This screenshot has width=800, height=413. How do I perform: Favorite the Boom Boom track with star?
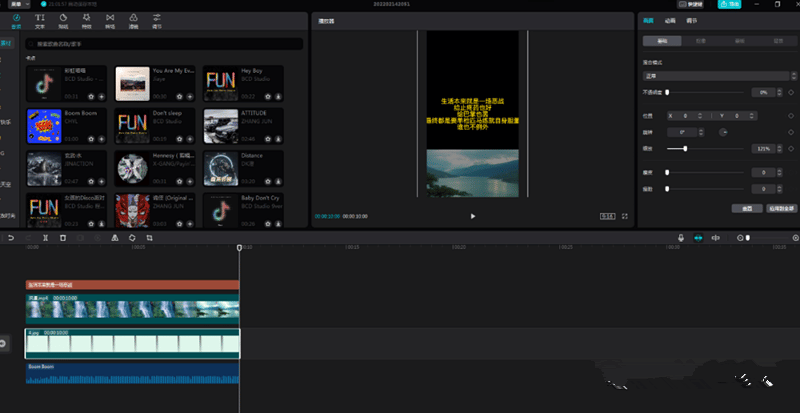click(91, 140)
